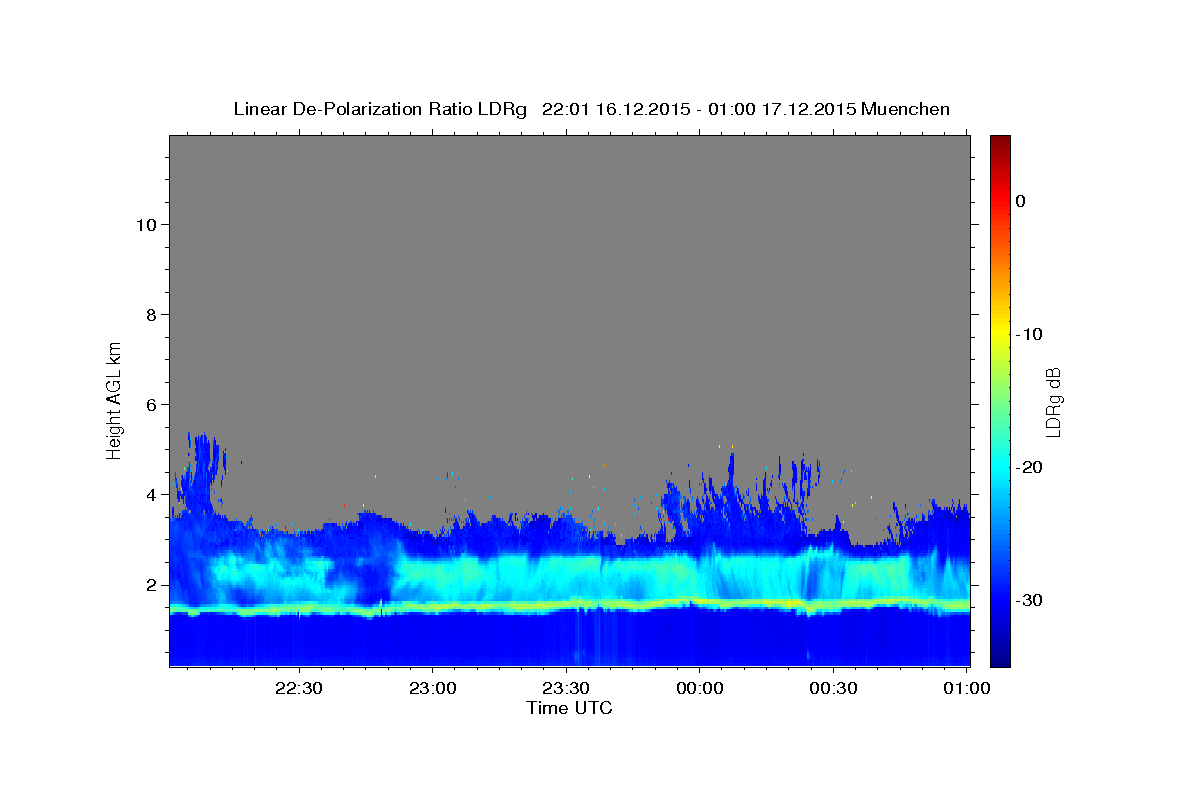1200x800 pixels.
Task: Click the plot title "Linear De-Polarization Ratio LDRg"
Action: [x=379, y=109]
